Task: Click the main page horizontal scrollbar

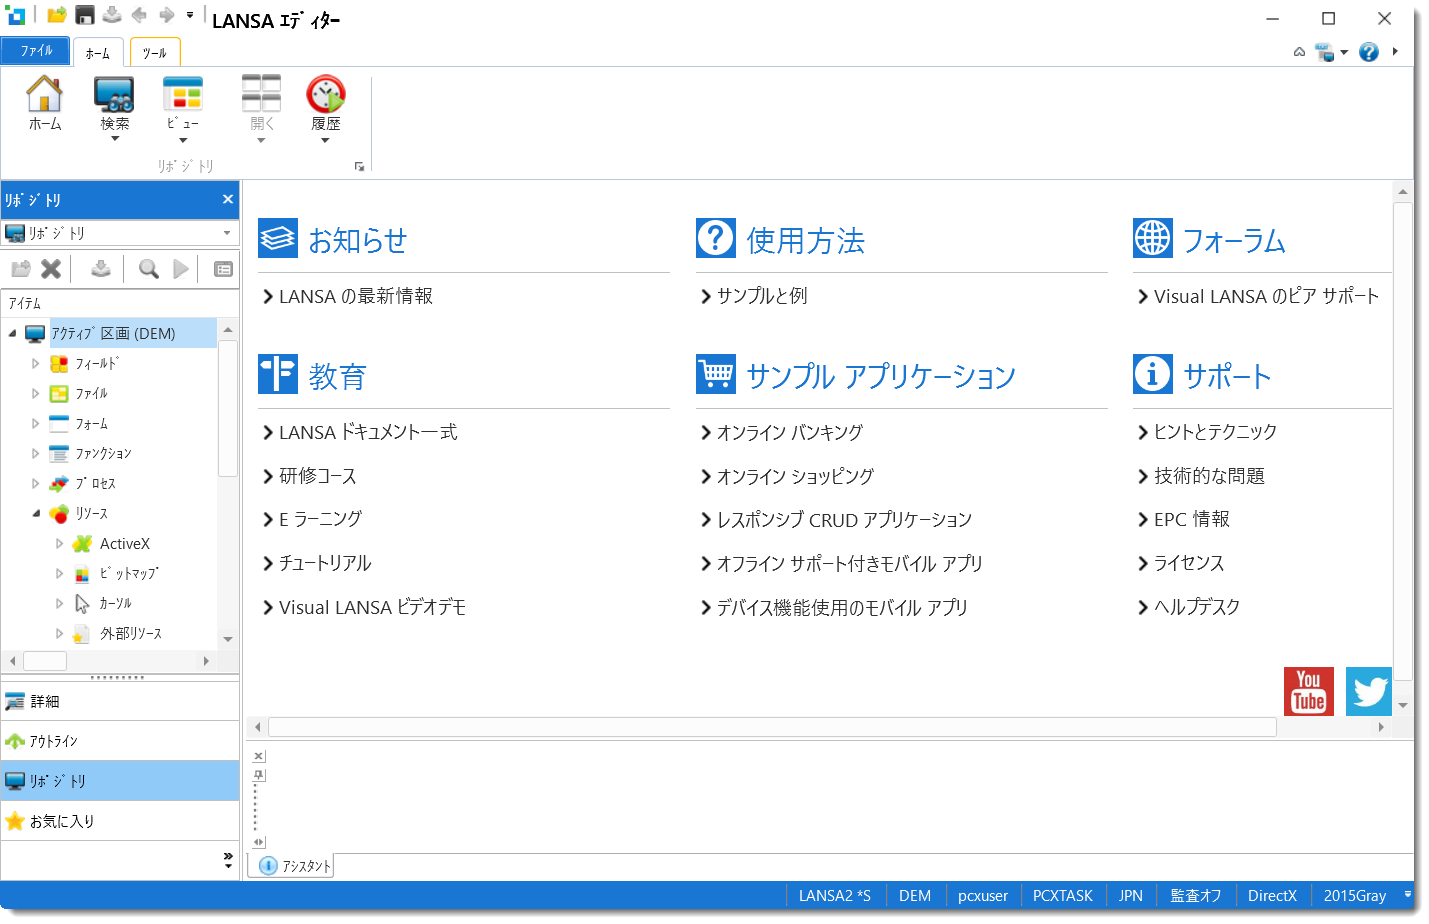Action: coord(772,727)
